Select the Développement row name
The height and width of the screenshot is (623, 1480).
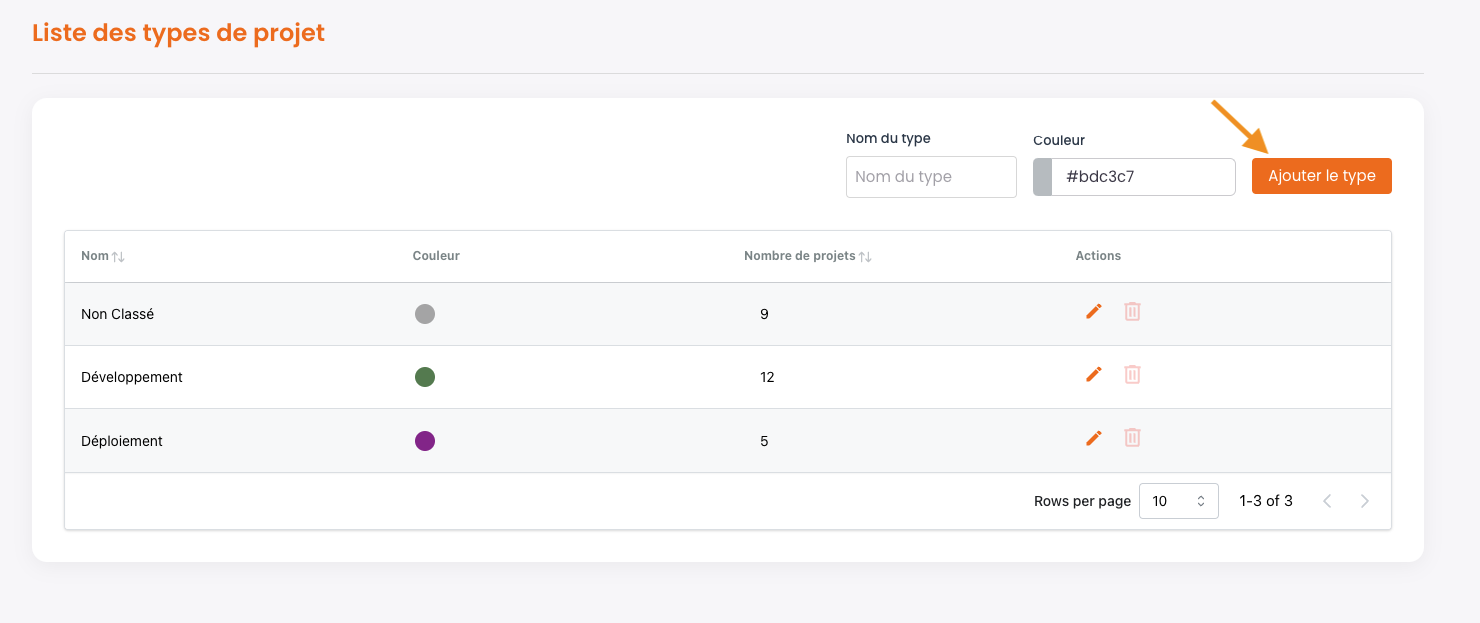coord(132,377)
